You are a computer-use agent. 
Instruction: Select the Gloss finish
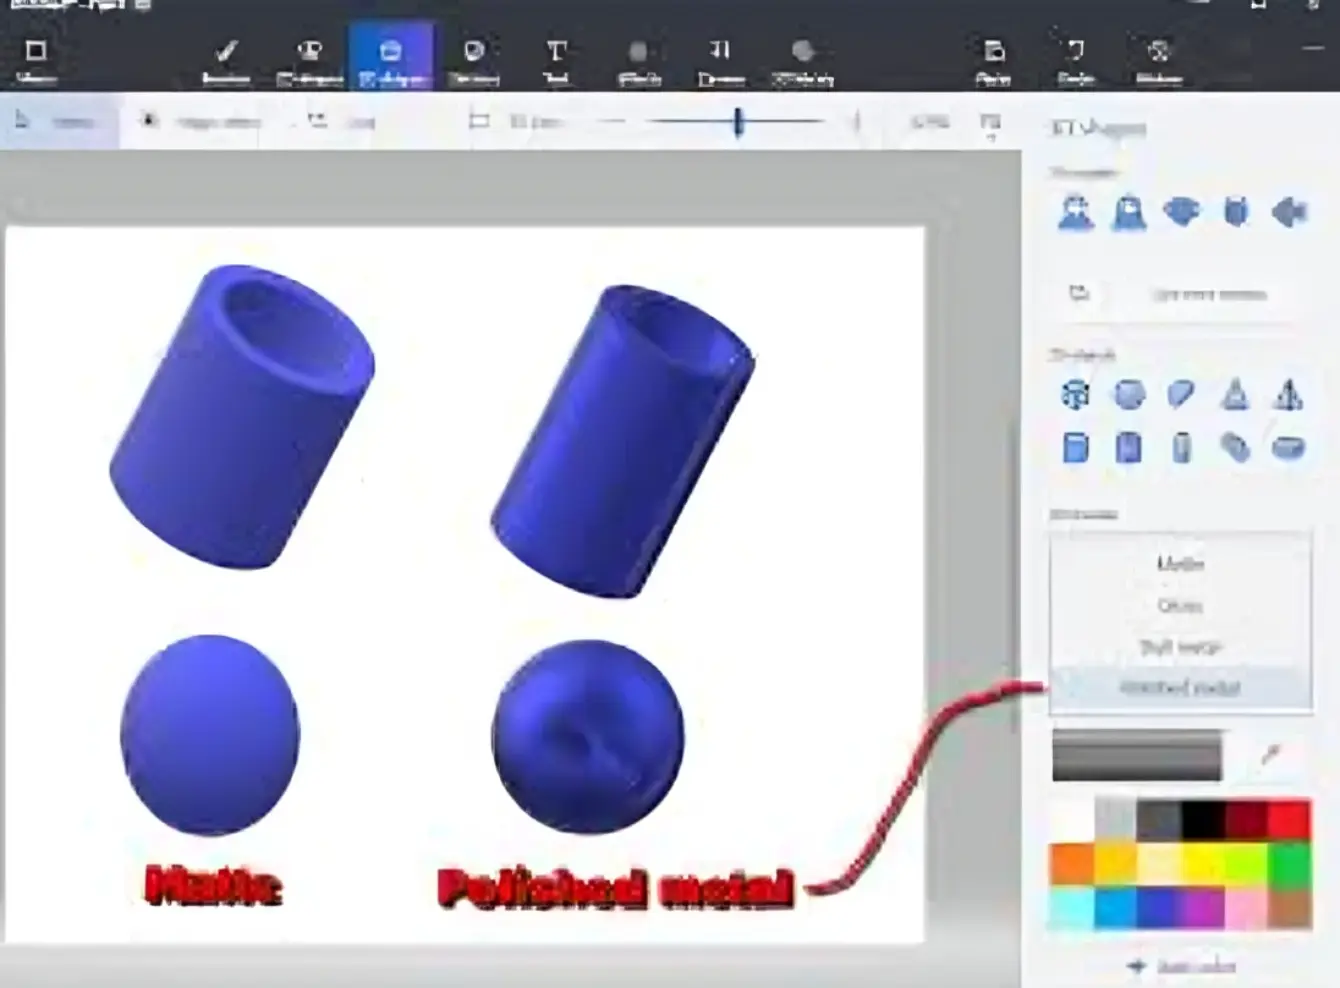1178,605
